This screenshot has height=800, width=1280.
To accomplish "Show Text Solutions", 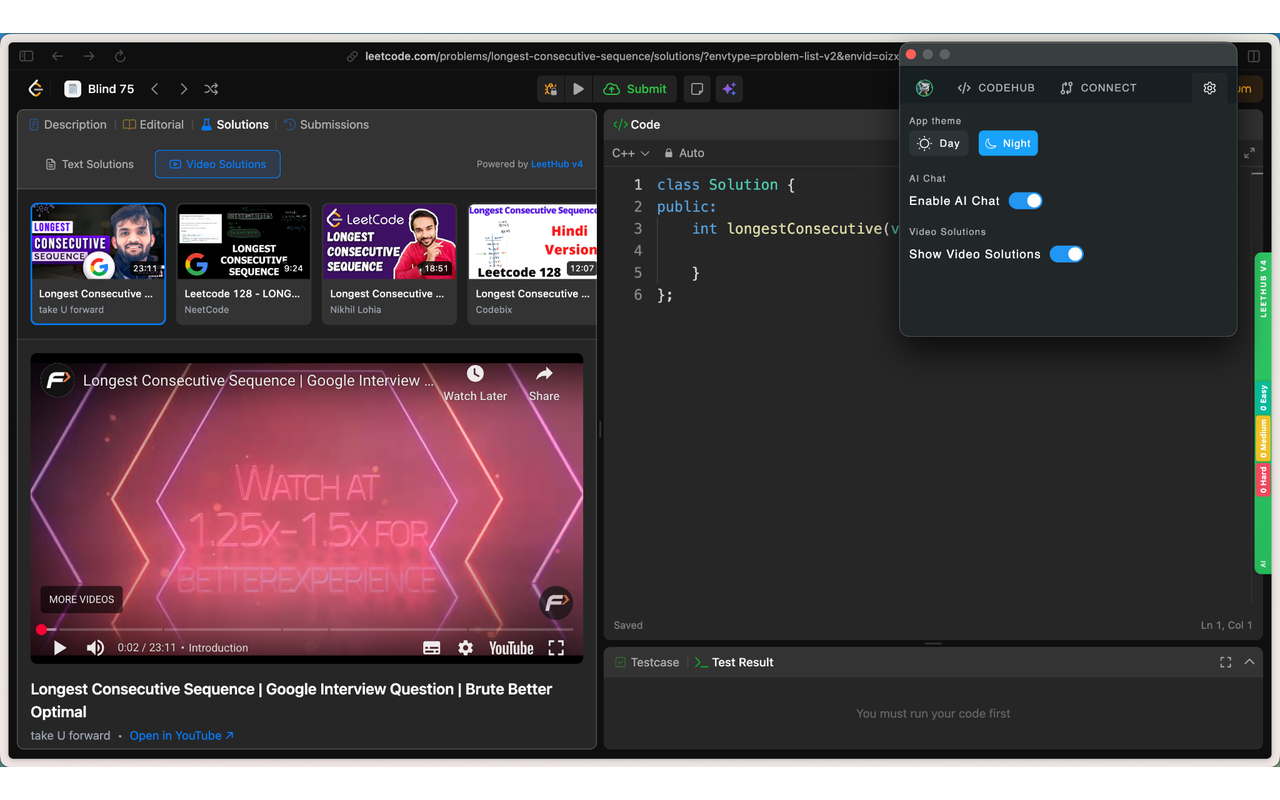I will [90, 164].
